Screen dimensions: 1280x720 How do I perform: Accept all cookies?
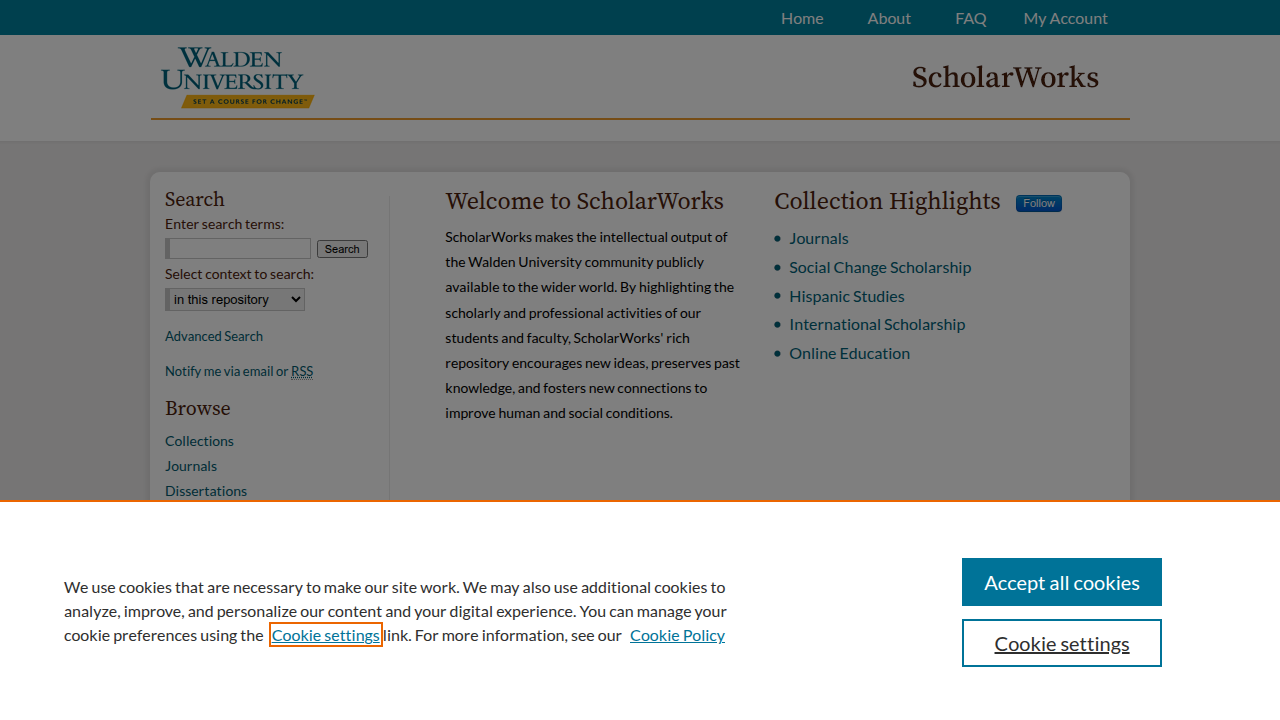[1062, 582]
